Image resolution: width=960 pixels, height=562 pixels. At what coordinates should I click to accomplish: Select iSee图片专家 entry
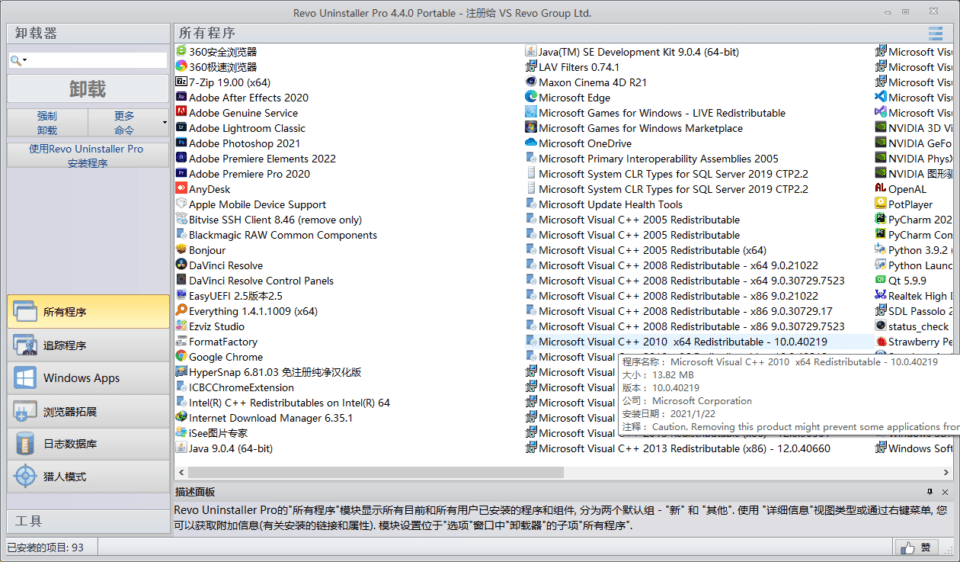pyautogui.click(x=218, y=433)
